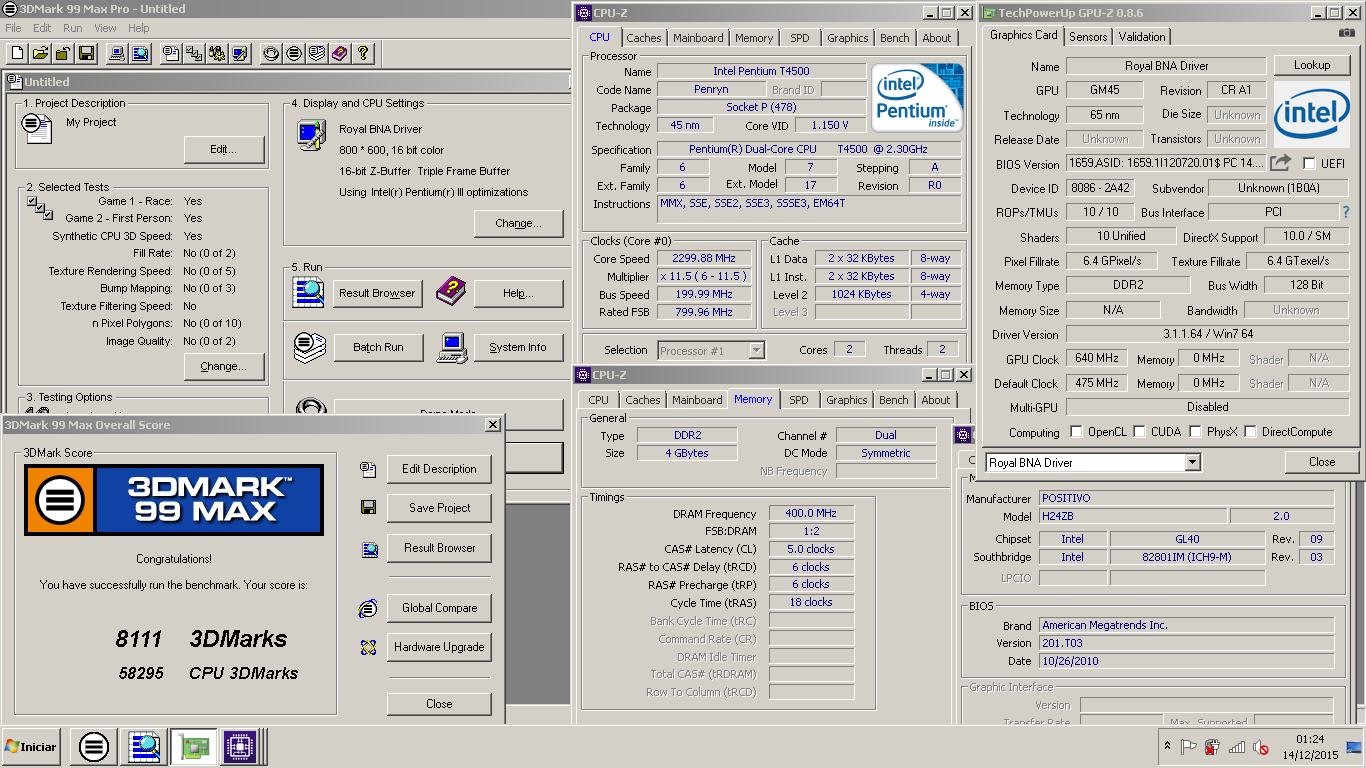The height and width of the screenshot is (768, 1366).
Task: Click the Intel Pentium T4500 name field
Action: tap(761, 72)
